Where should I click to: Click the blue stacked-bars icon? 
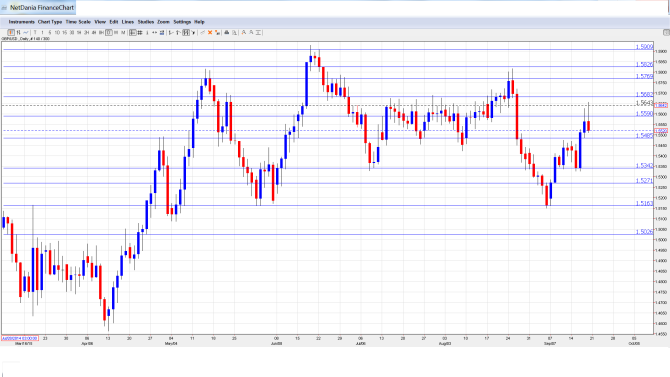(x=162, y=32)
